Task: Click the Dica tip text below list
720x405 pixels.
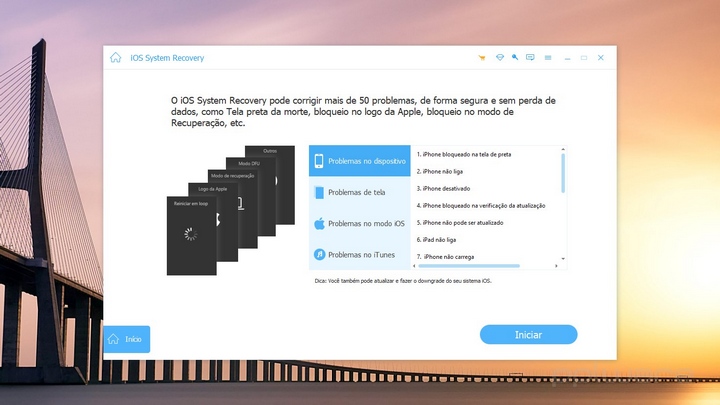Action: (403, 281)
